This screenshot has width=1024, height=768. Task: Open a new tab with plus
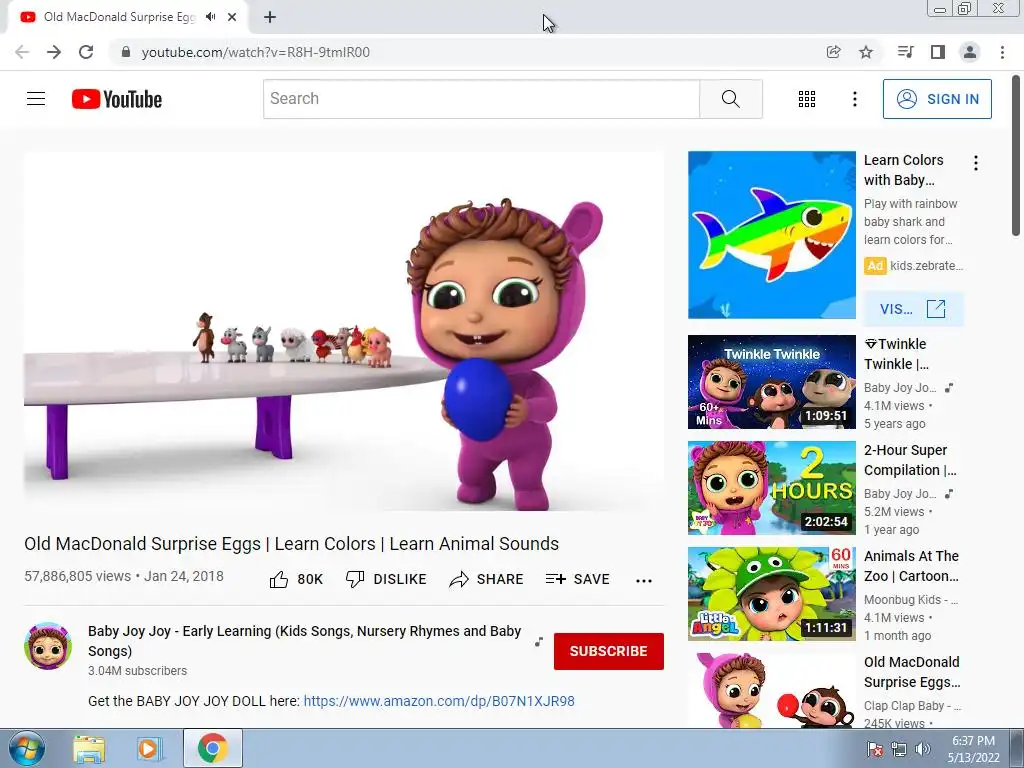(x=270, y=17)
